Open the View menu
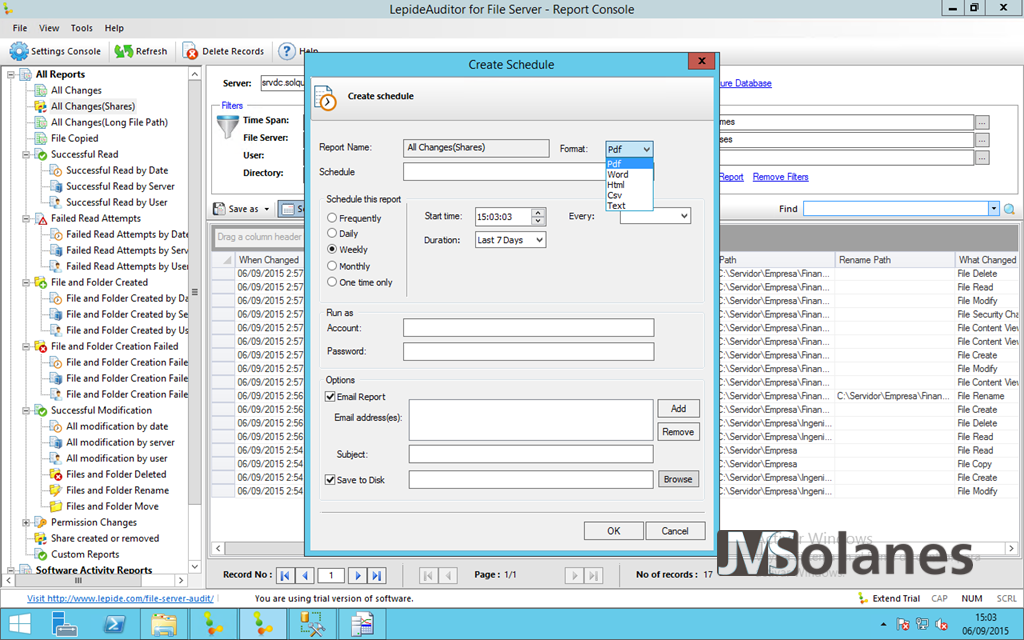This screenshot has width=1024, height=640. (x=49, y=28)
